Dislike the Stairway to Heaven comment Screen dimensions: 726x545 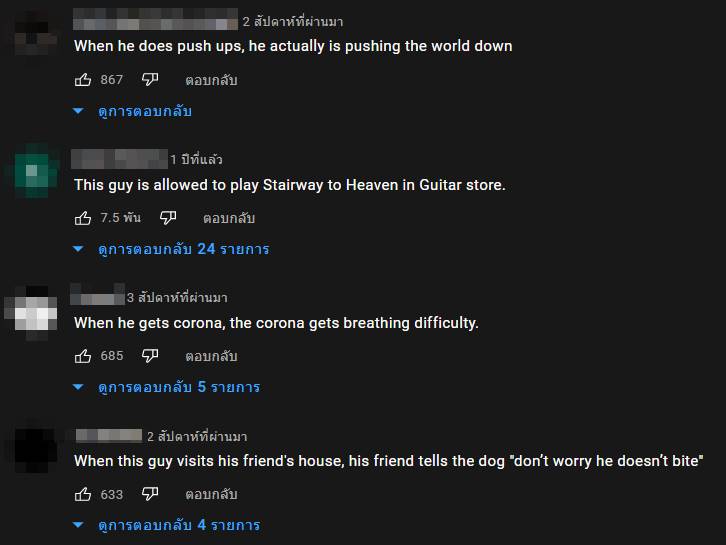point(168,217)
